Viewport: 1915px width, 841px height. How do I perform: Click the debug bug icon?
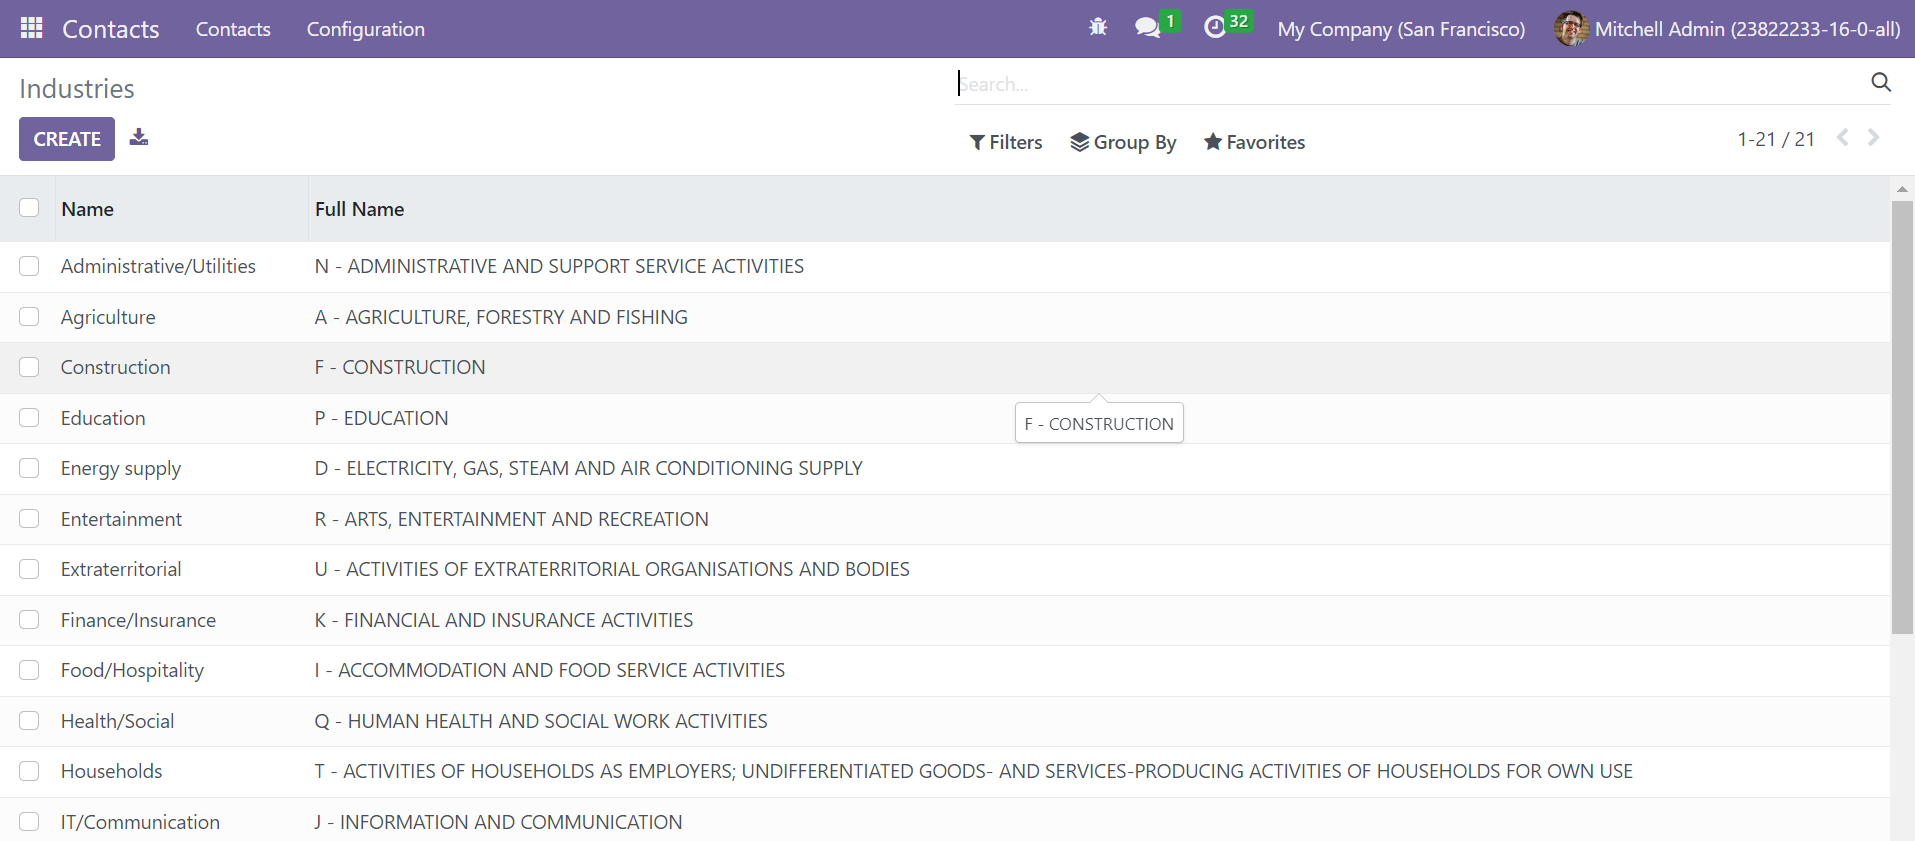click(1098, 28)
